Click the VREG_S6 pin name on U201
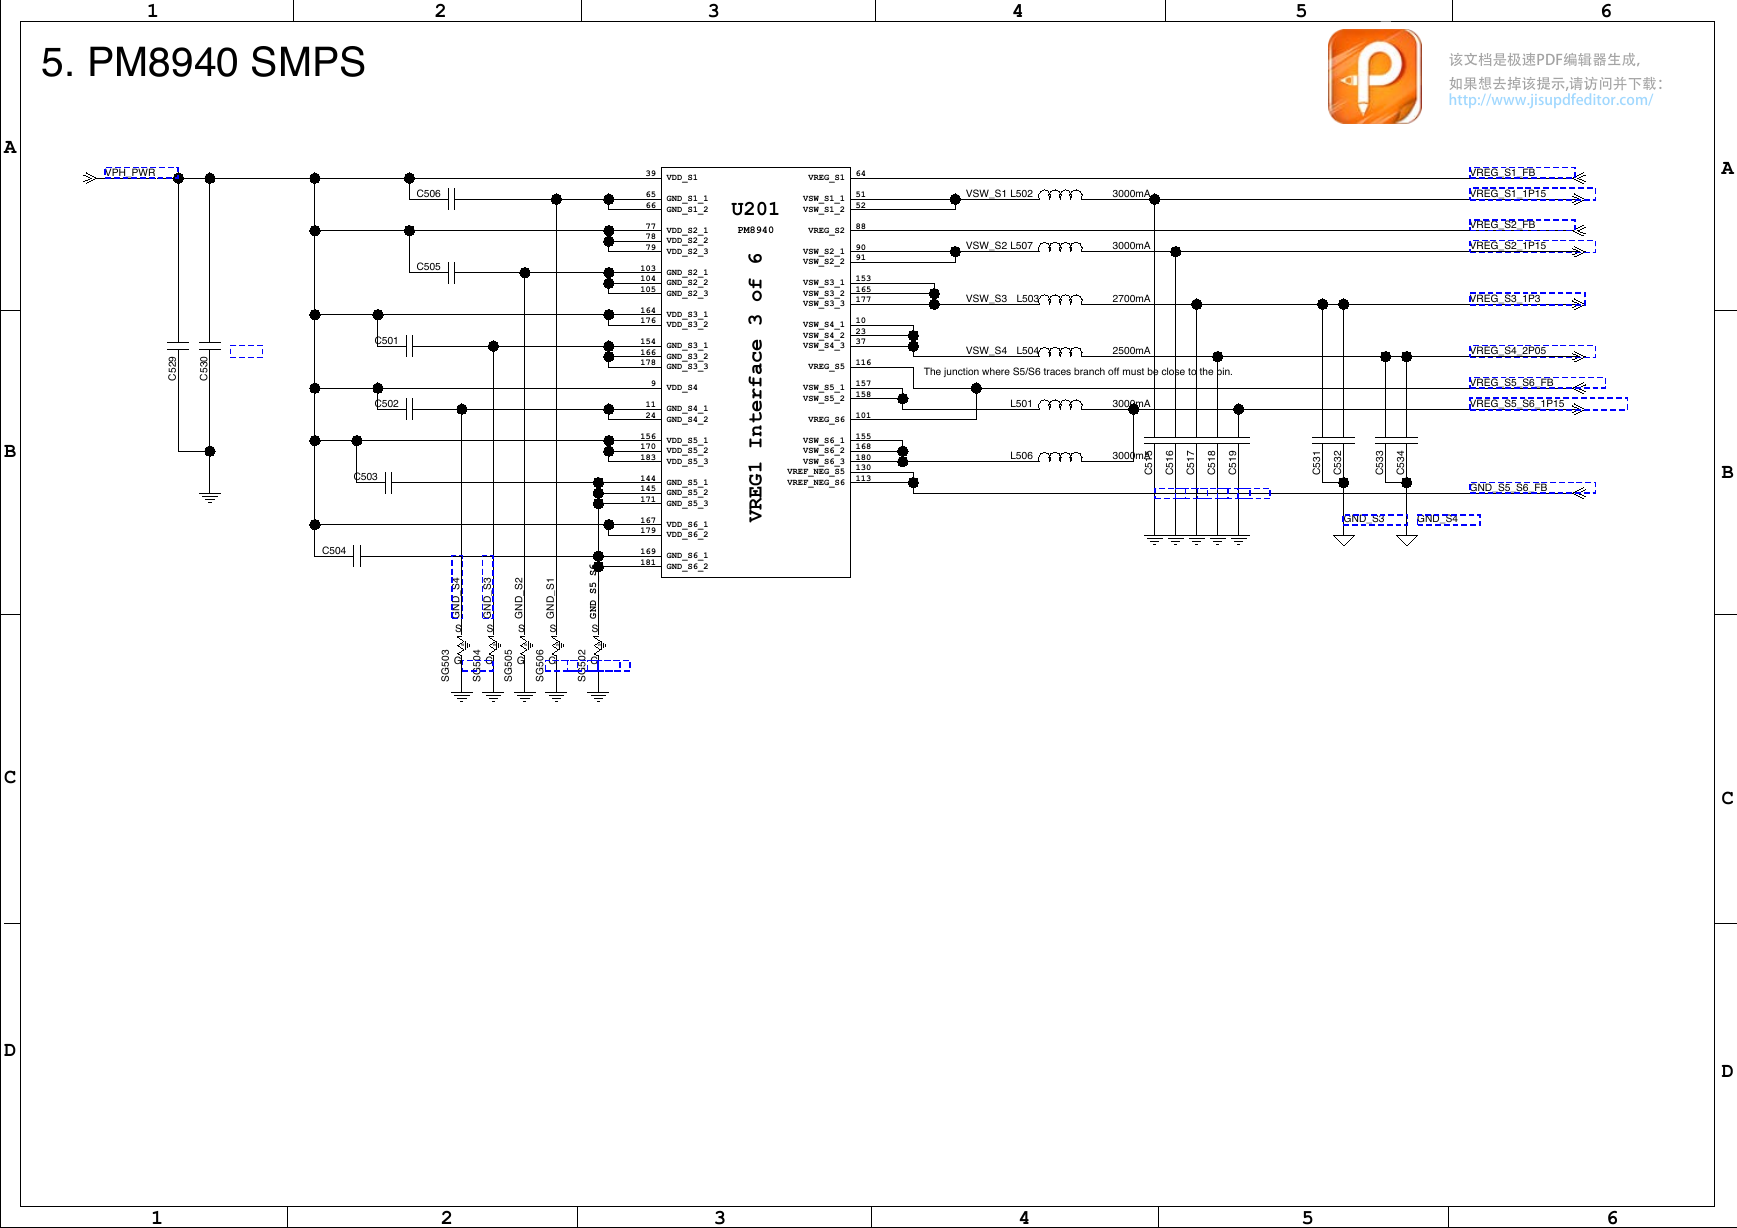The image size is (1737, 1228). 826,420
